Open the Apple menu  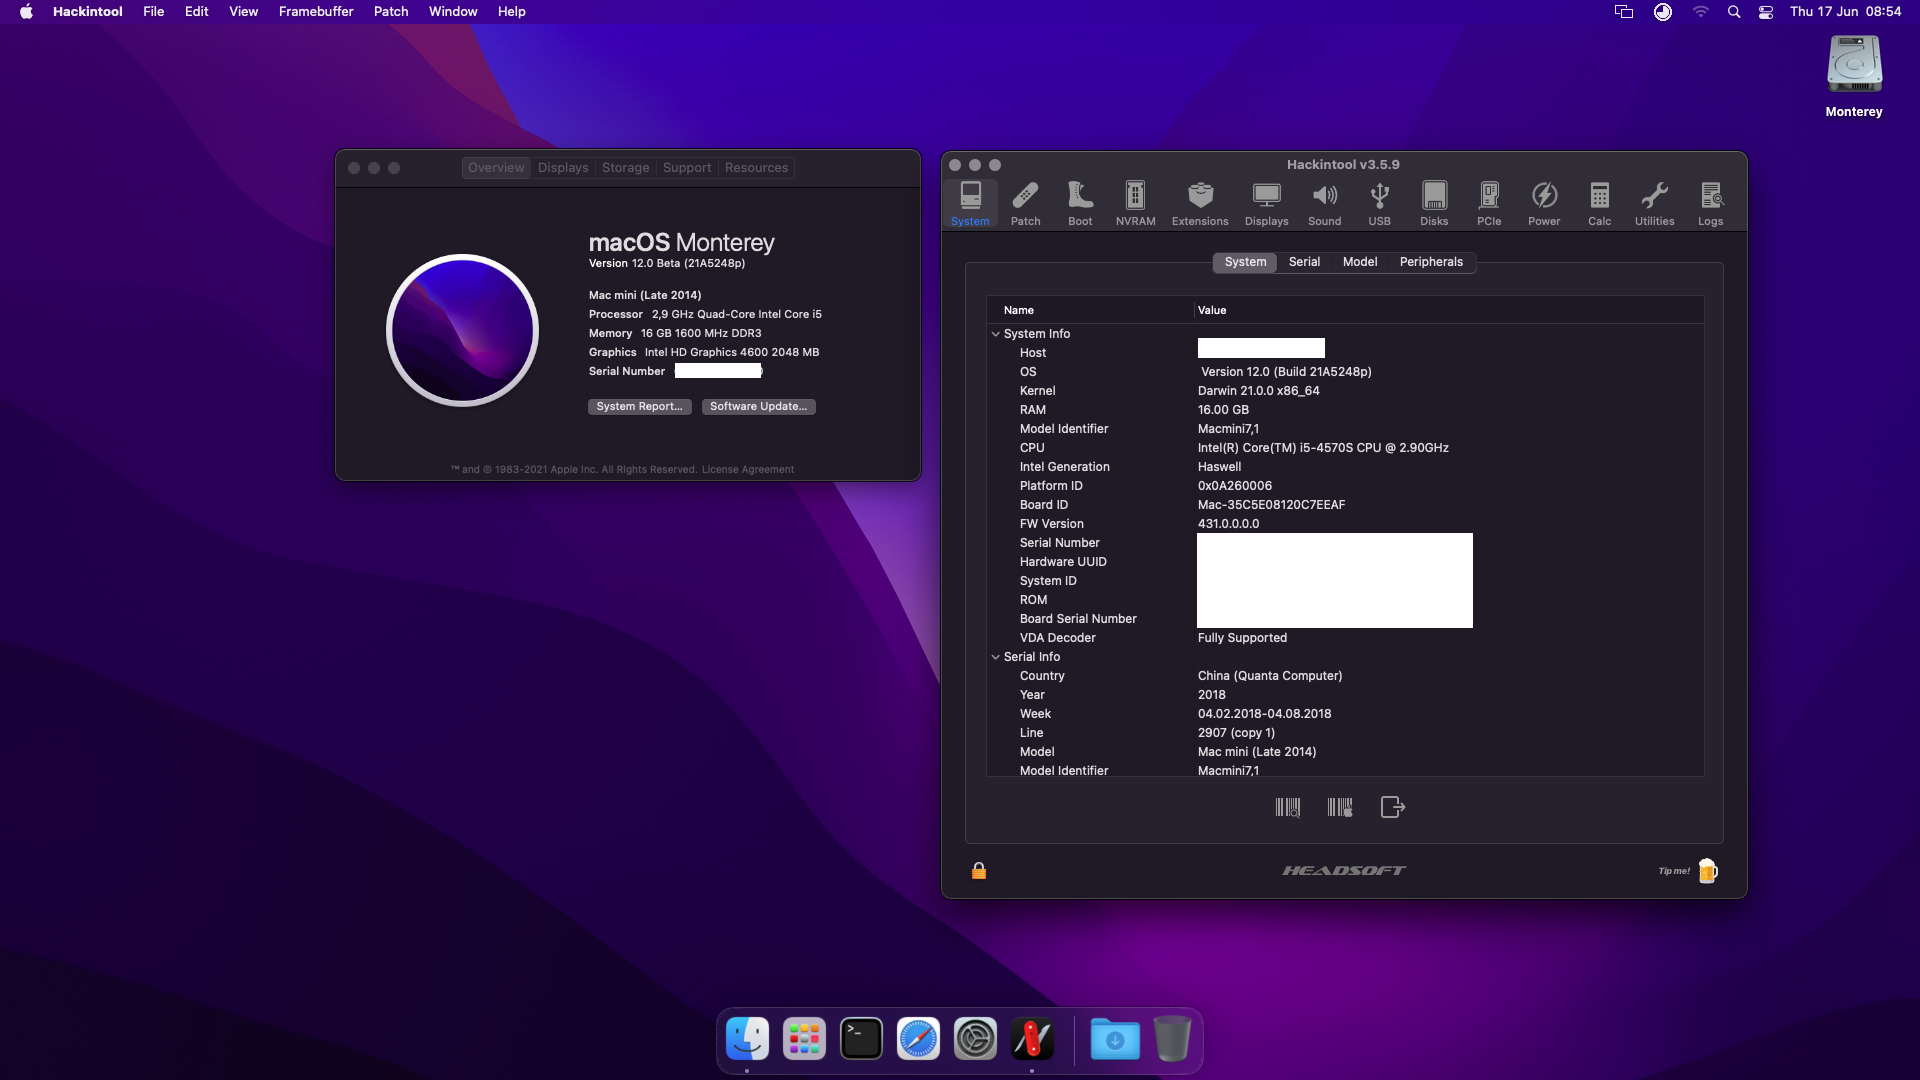[26, 11]
